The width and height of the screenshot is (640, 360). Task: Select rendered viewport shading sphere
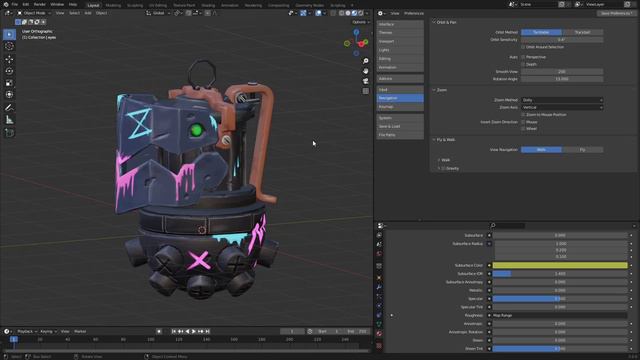[361, 13]
